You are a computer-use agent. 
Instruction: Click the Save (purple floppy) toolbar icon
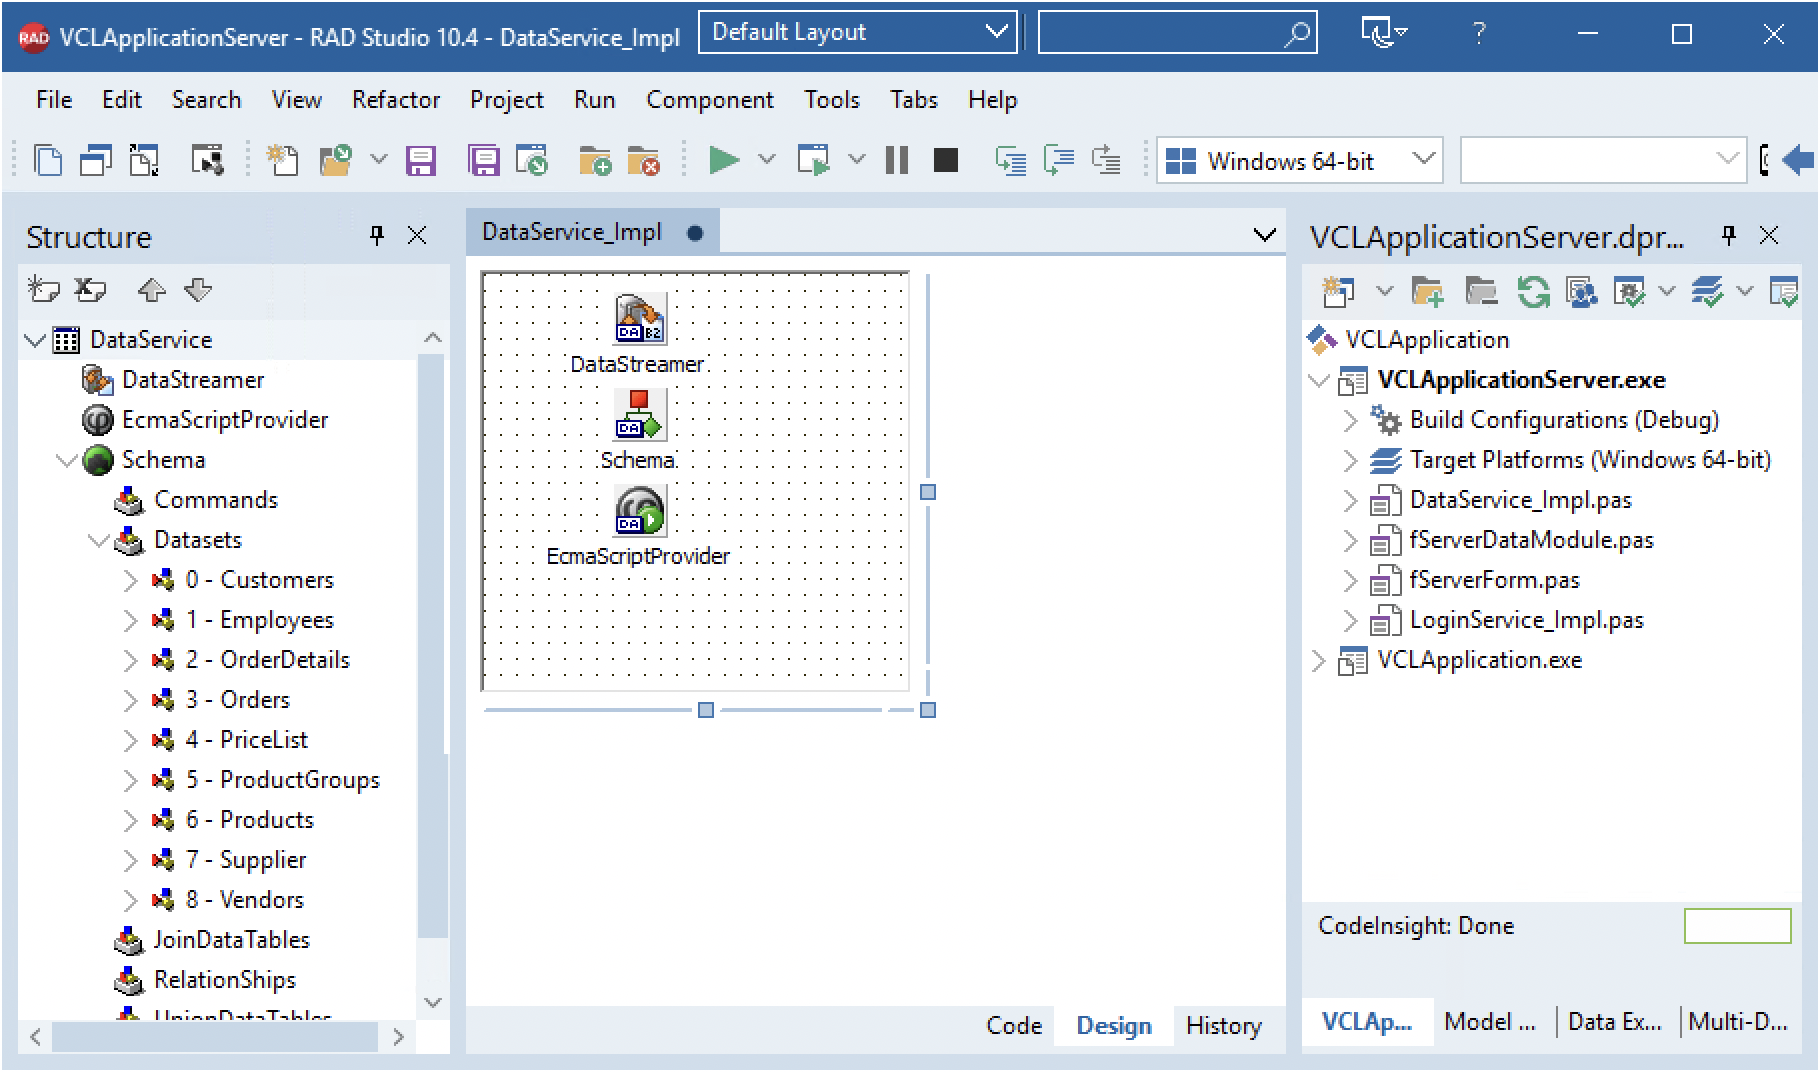click(x=420, y=160)
